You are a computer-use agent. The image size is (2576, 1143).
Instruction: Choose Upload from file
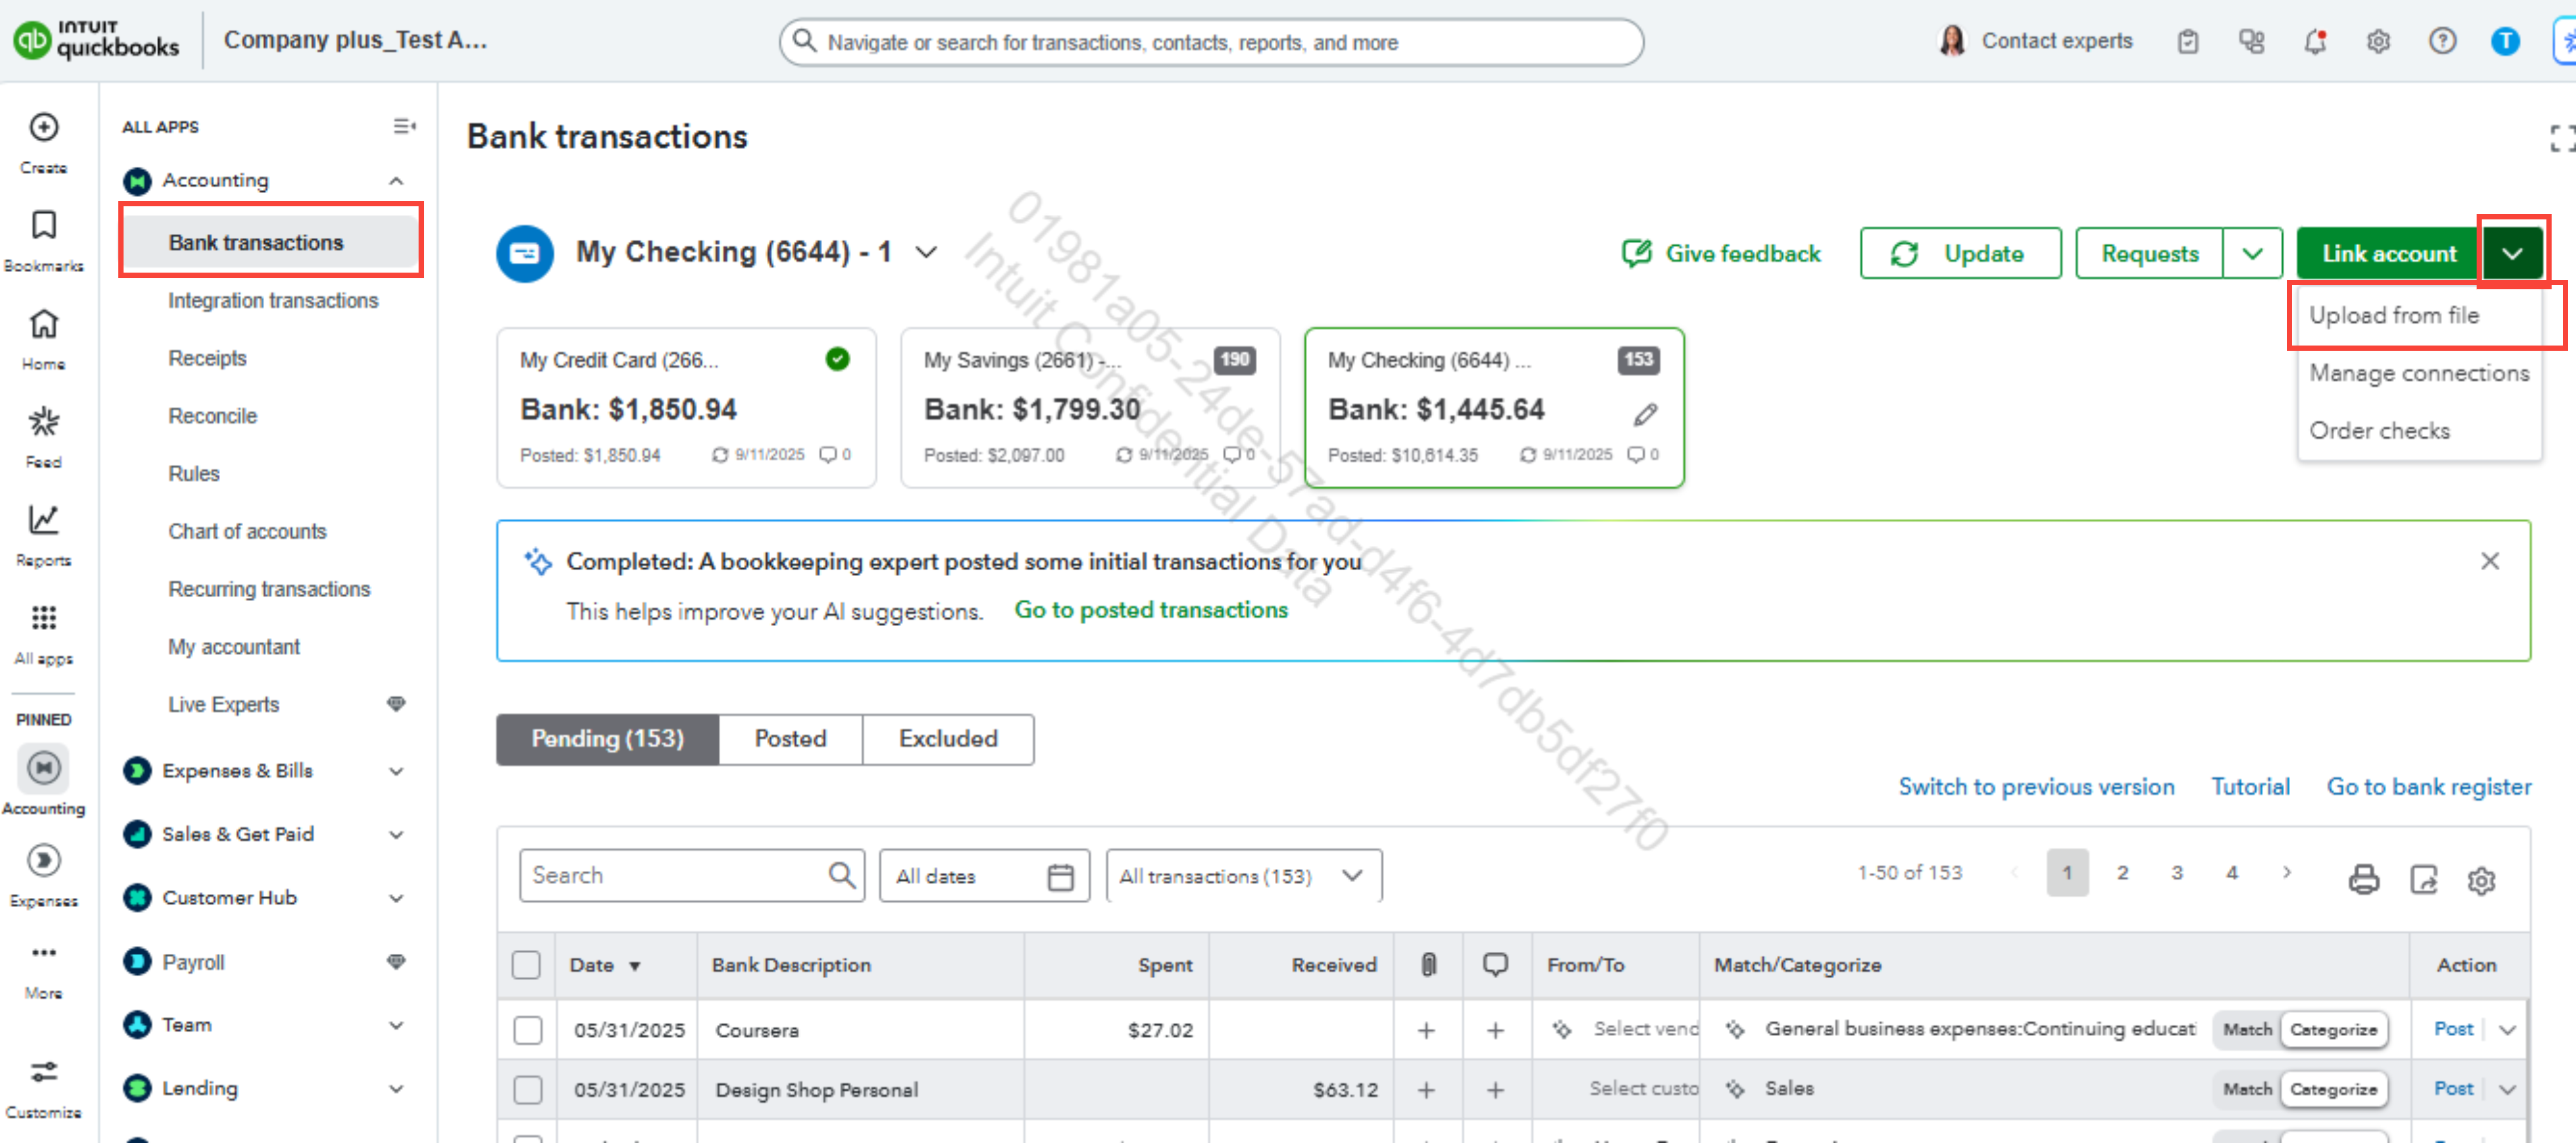click(2394, 315)
